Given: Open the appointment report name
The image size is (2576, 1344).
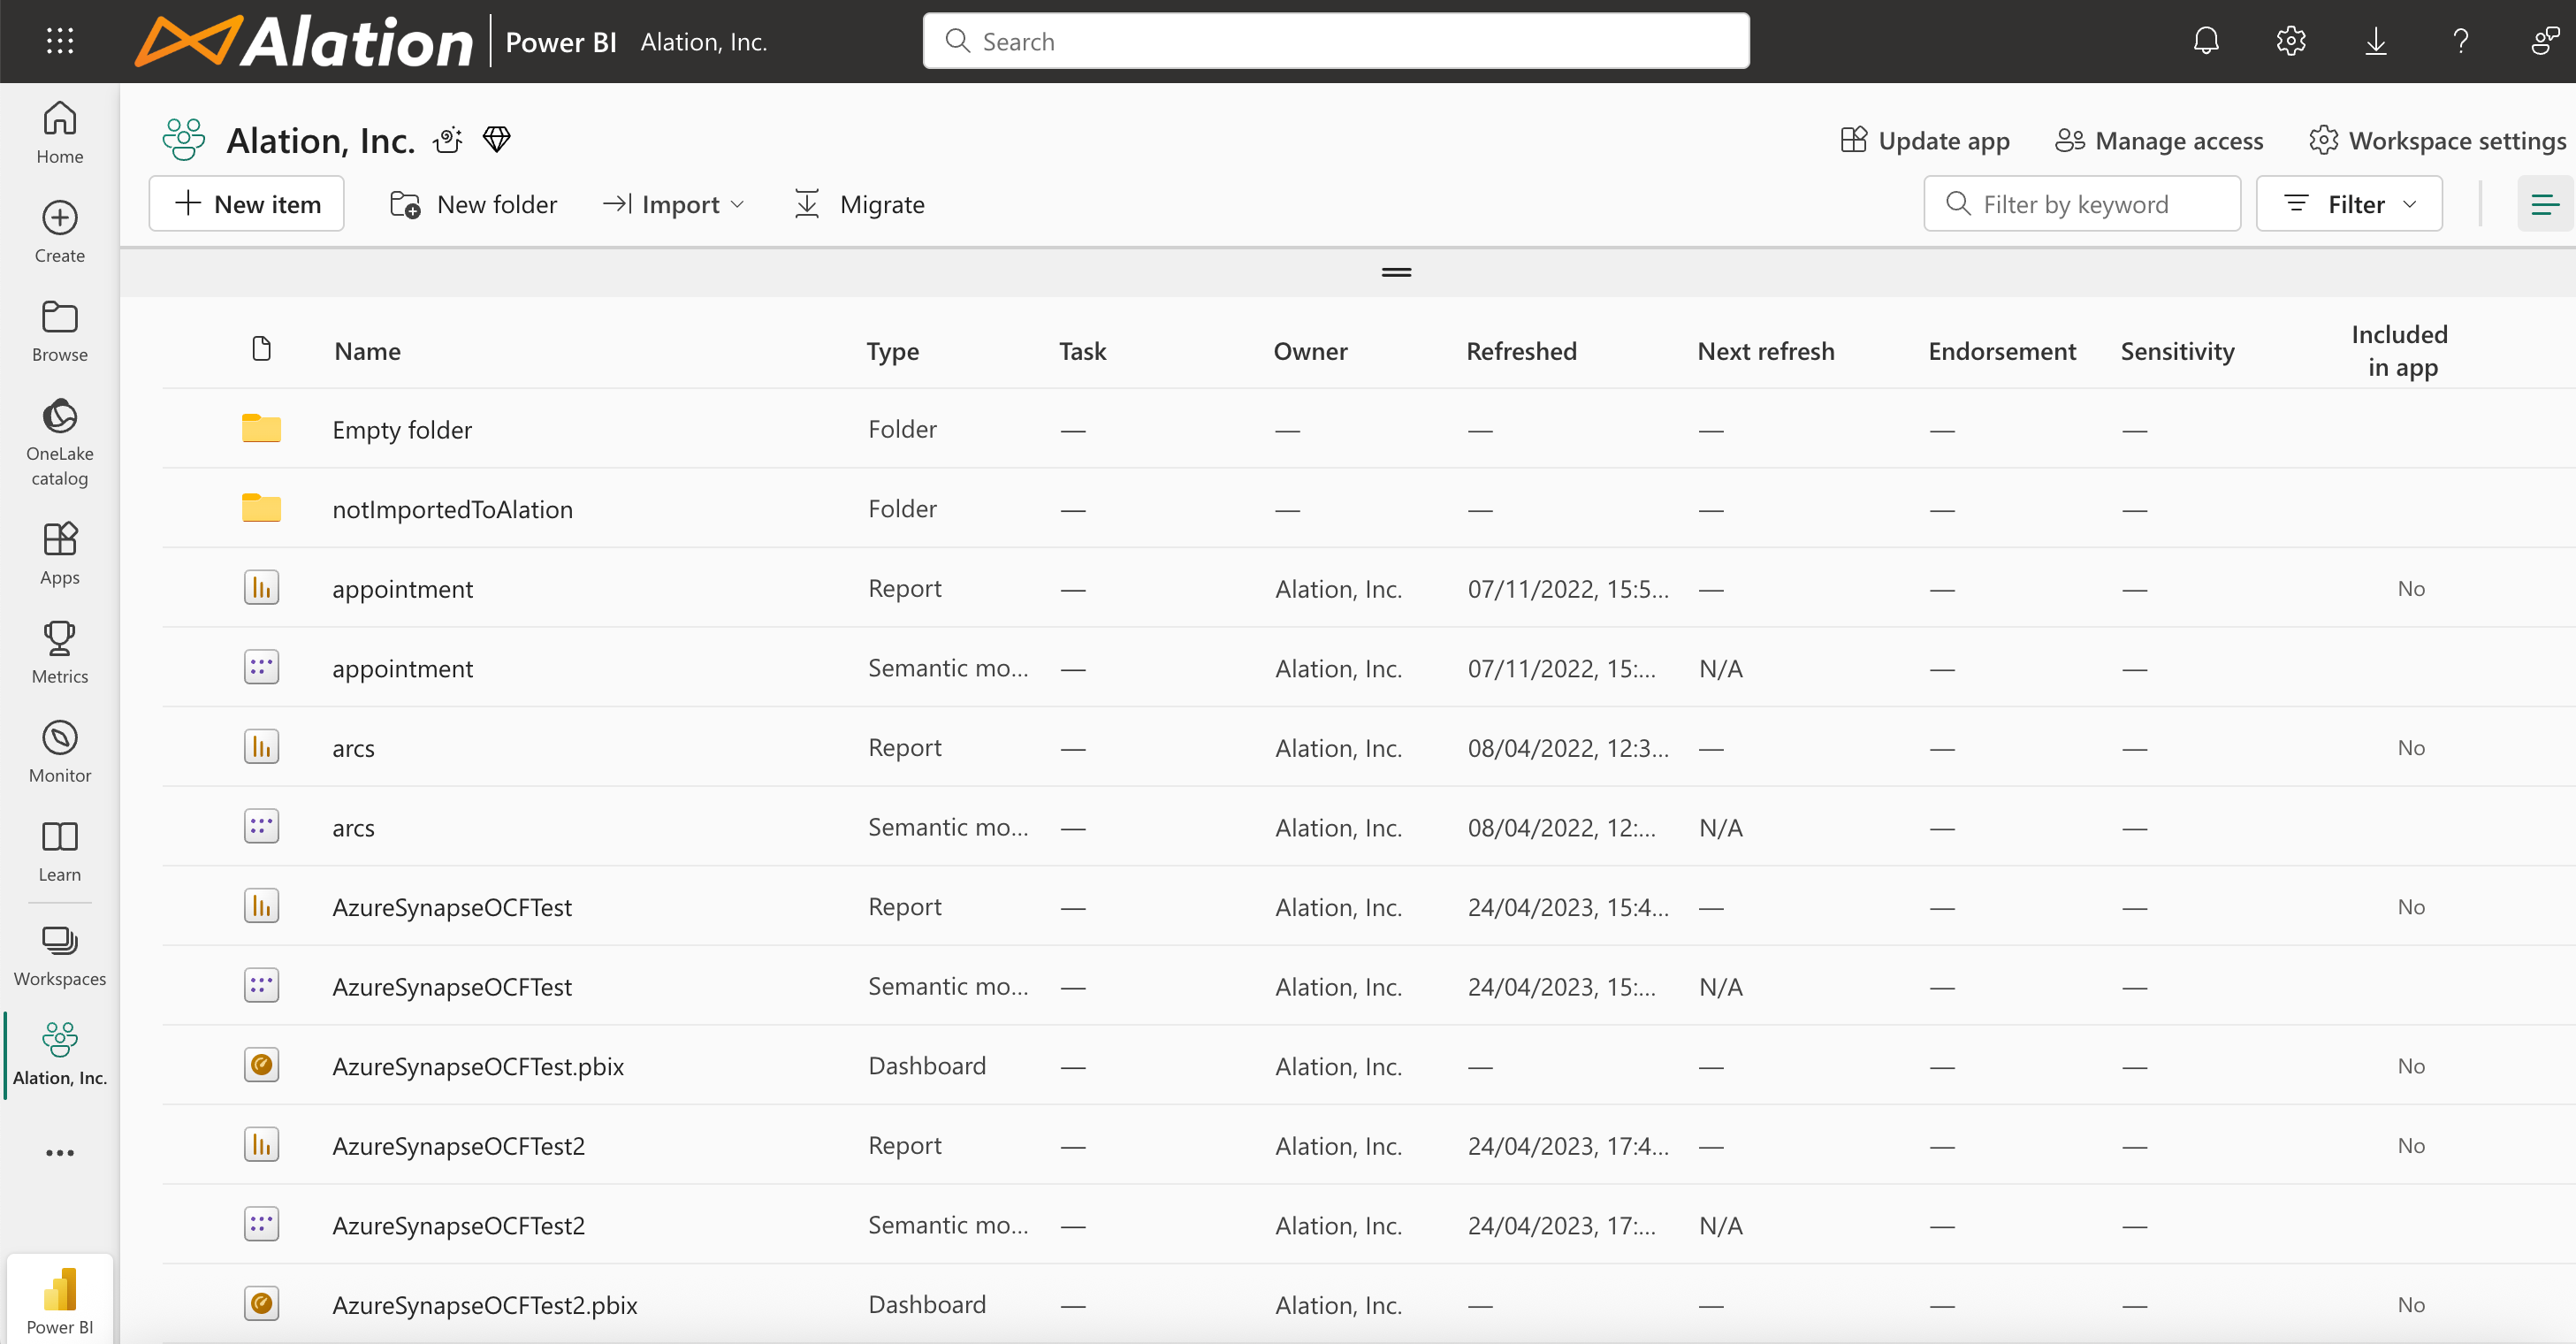Looking at the screenshot, I should click(x=402, y=588).
